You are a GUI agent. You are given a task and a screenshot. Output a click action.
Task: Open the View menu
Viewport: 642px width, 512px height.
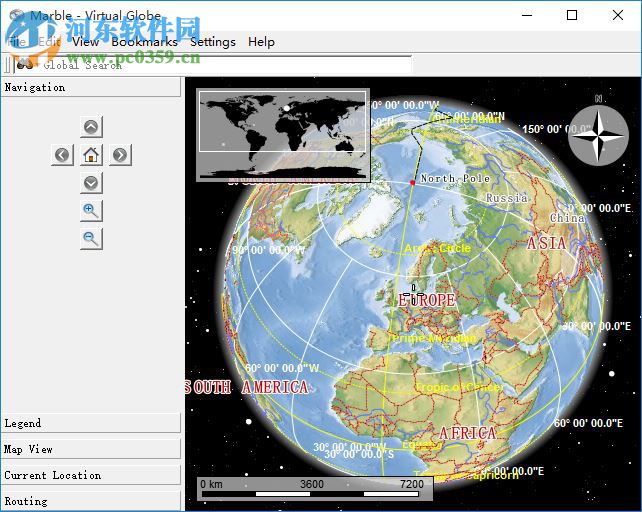click(86, 42)
